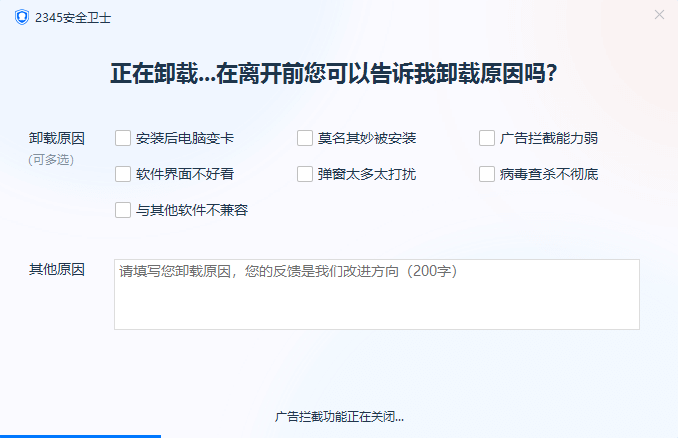Click the (可多选) hint text
Image resolution: width=678 pixels, height=438 pixels.
(x=51, y=159)
